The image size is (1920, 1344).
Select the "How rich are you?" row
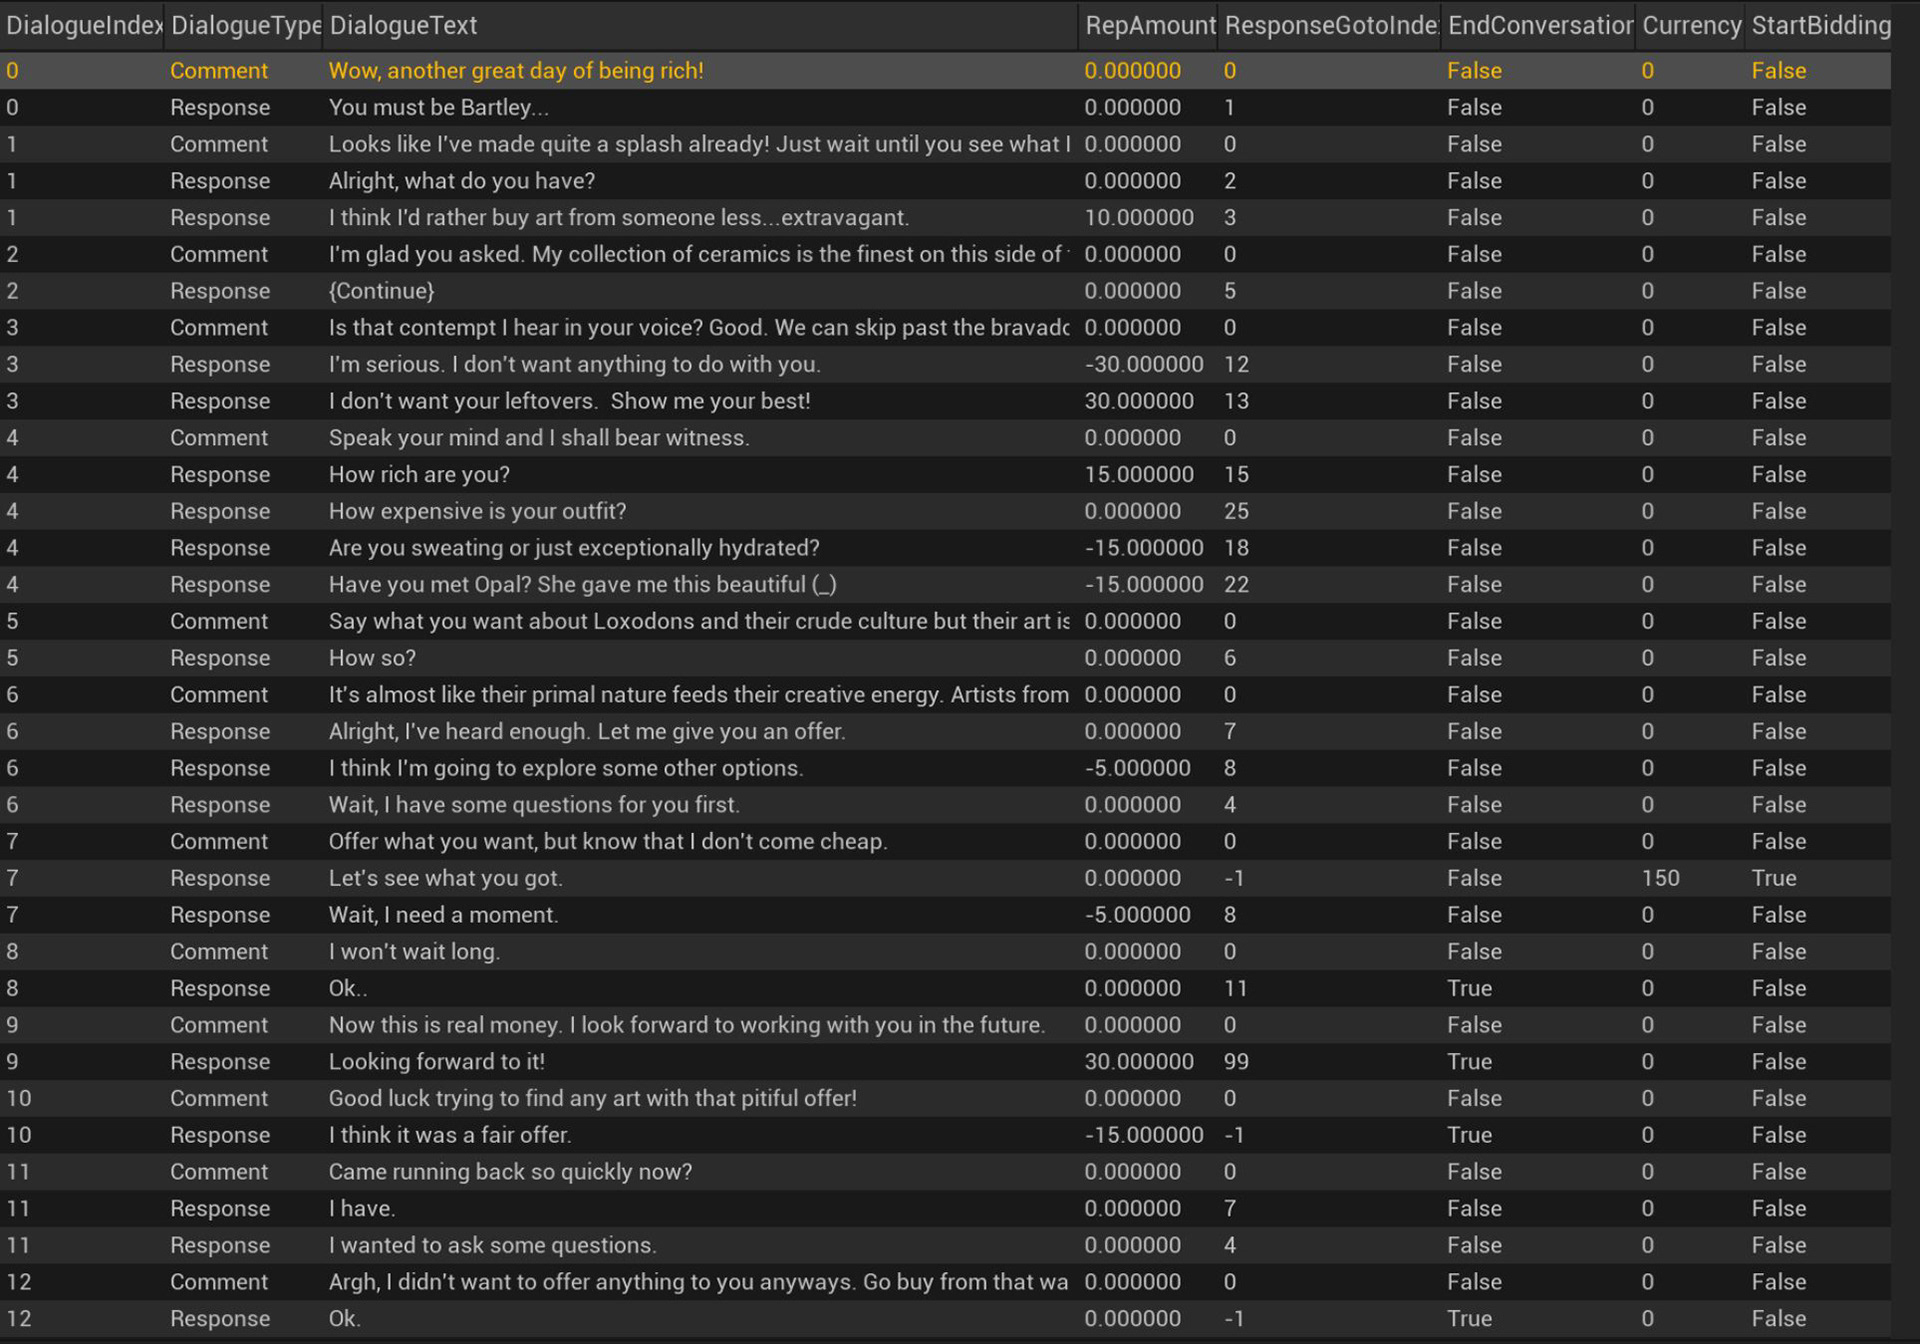[x=419, y=474]
